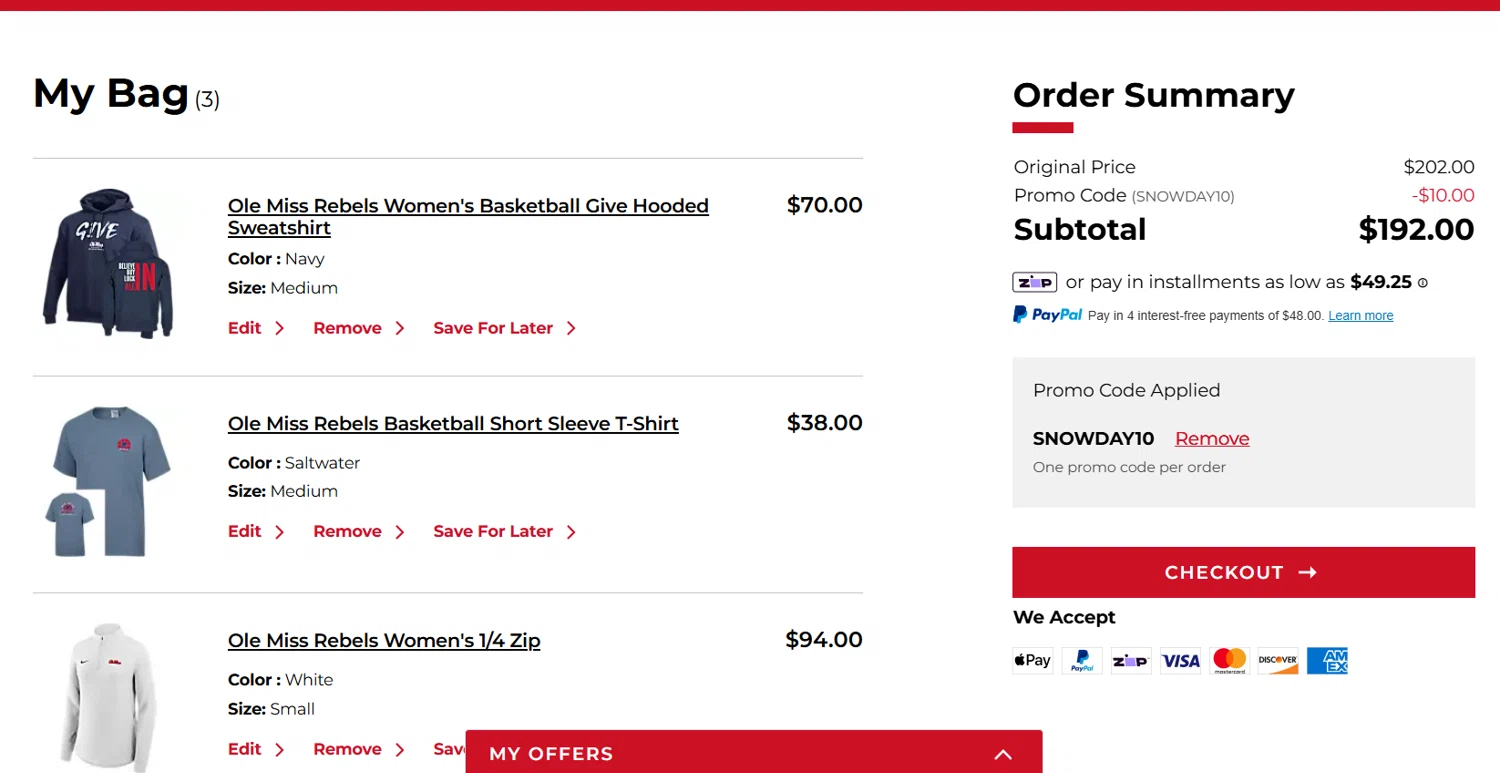This screenshot has width=1500, height=773.
Task: Click the Apple Pay payment icon
Action: (1032, 660)
